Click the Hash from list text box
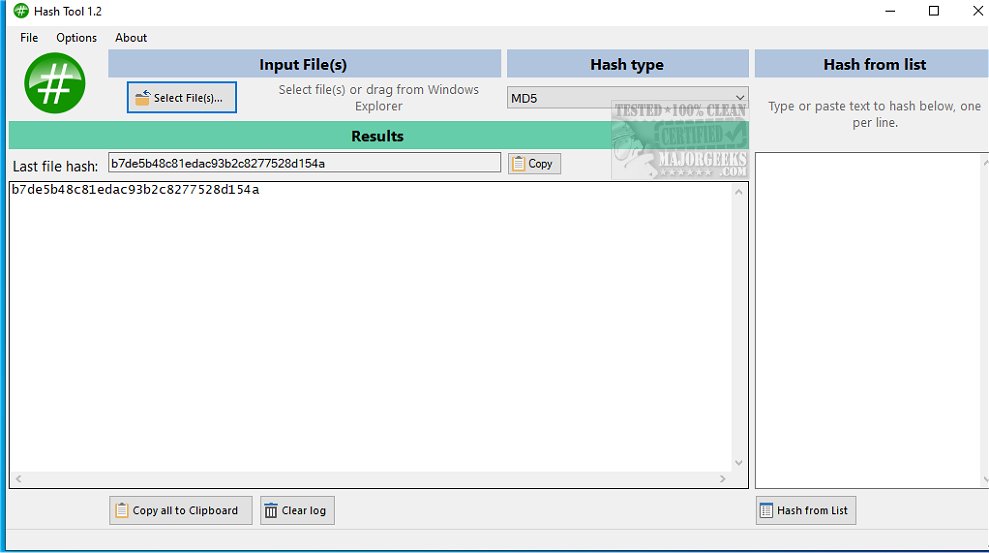The width and height of the screenshot is (989, 553). point(870,320)
